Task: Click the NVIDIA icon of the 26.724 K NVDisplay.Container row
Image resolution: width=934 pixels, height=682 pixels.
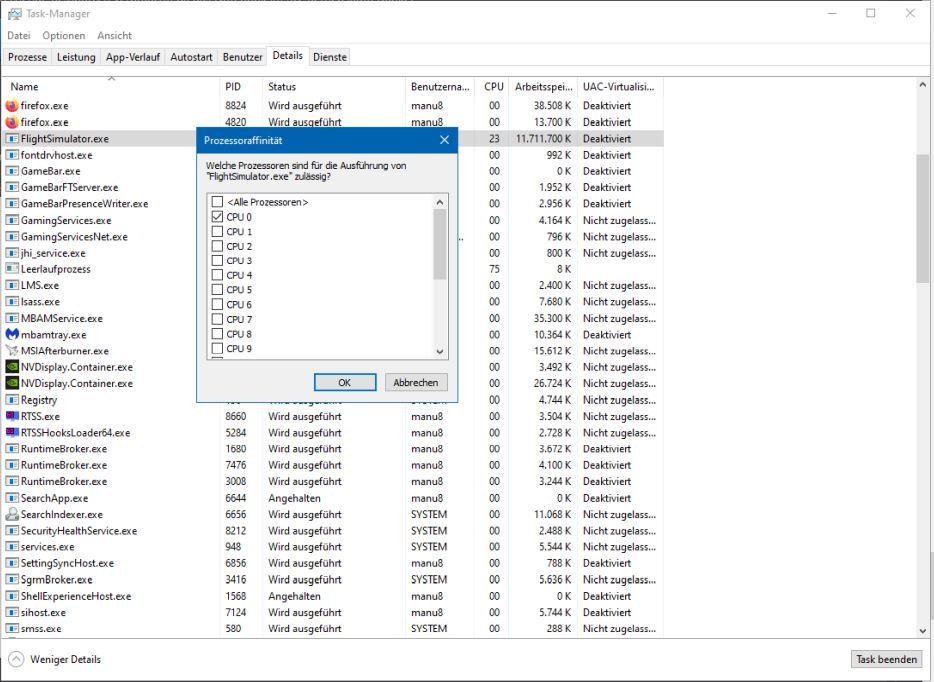Action: (x=12, y=384)
